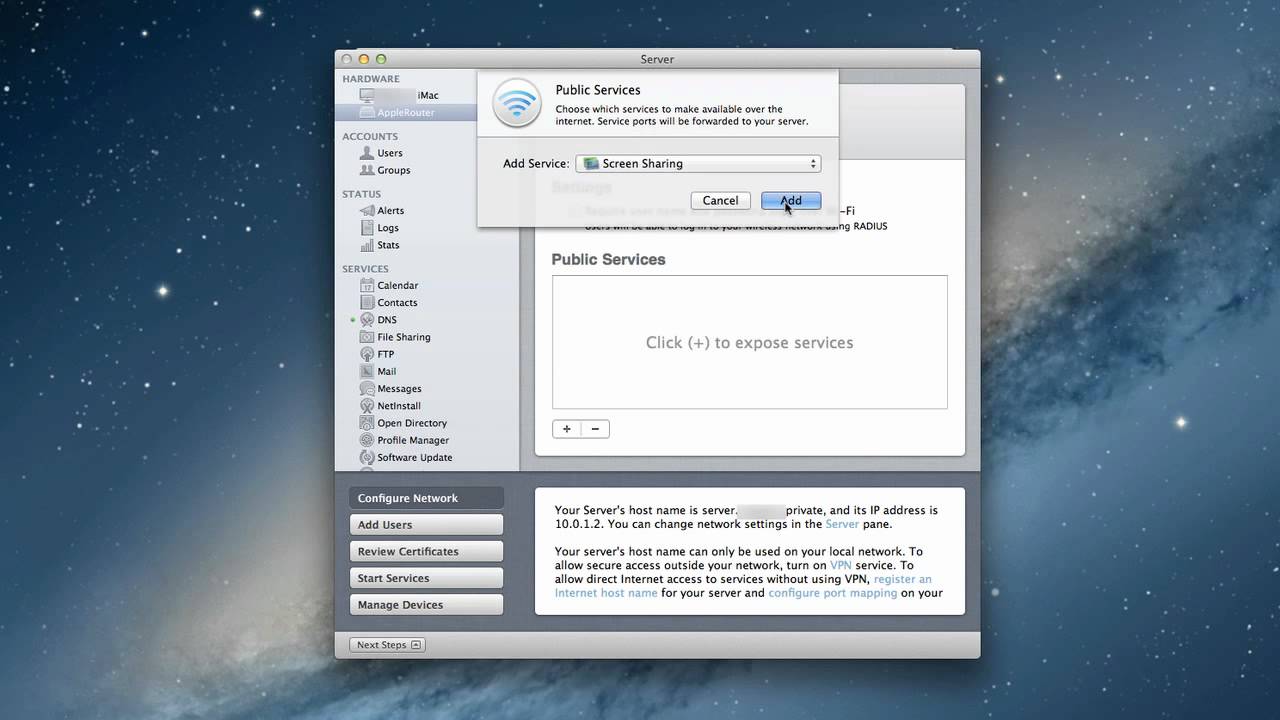1280x720 pixels.
Task: Follow the register an Internet host name link
Action: 743,586
